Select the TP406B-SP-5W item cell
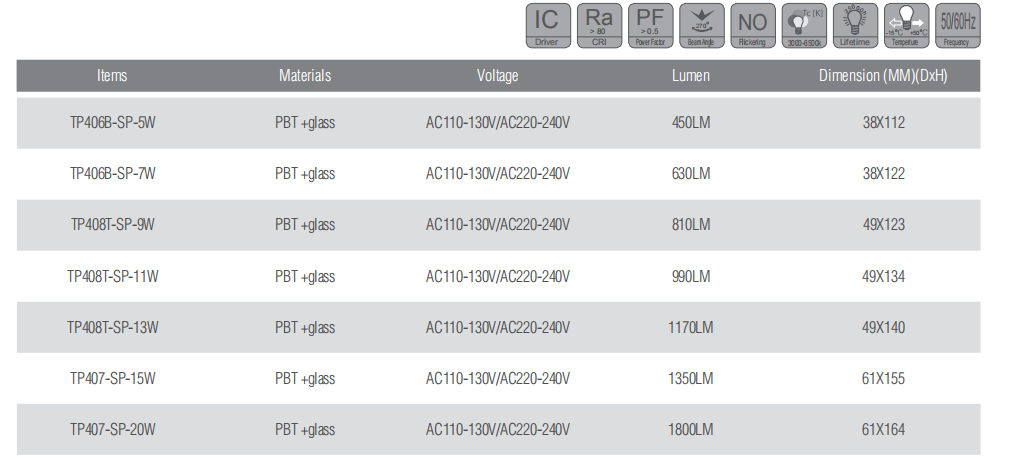This screenshot has width=1012, height=470. tap(112, 123)
